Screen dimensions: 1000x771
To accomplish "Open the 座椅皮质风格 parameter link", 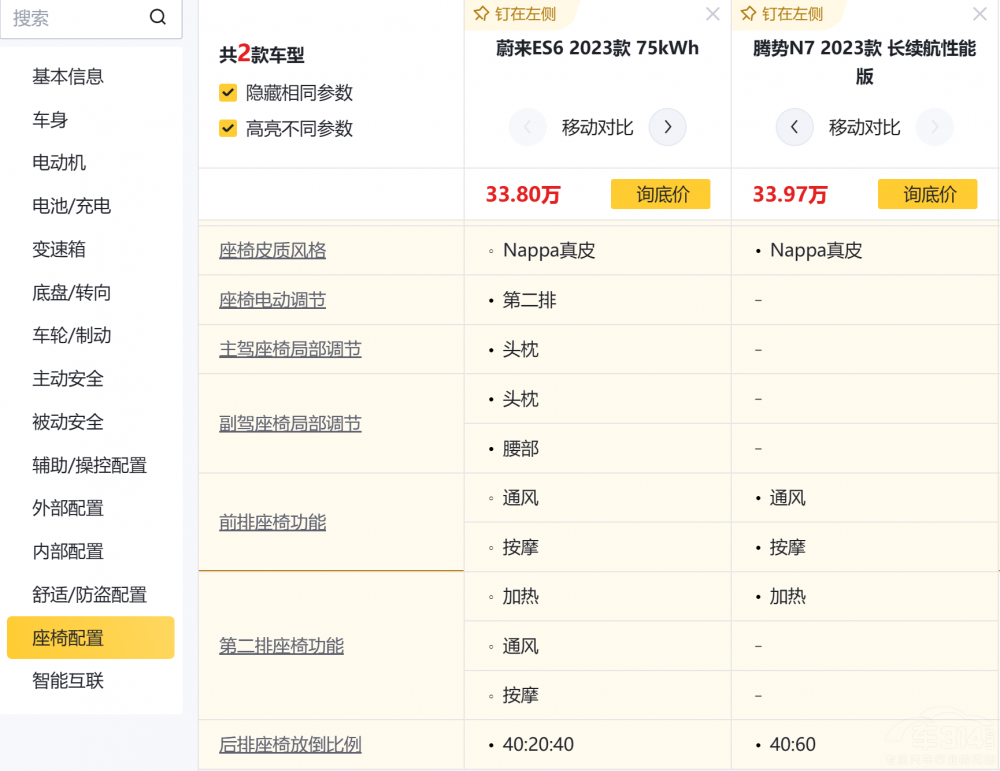I will [272, 251].
